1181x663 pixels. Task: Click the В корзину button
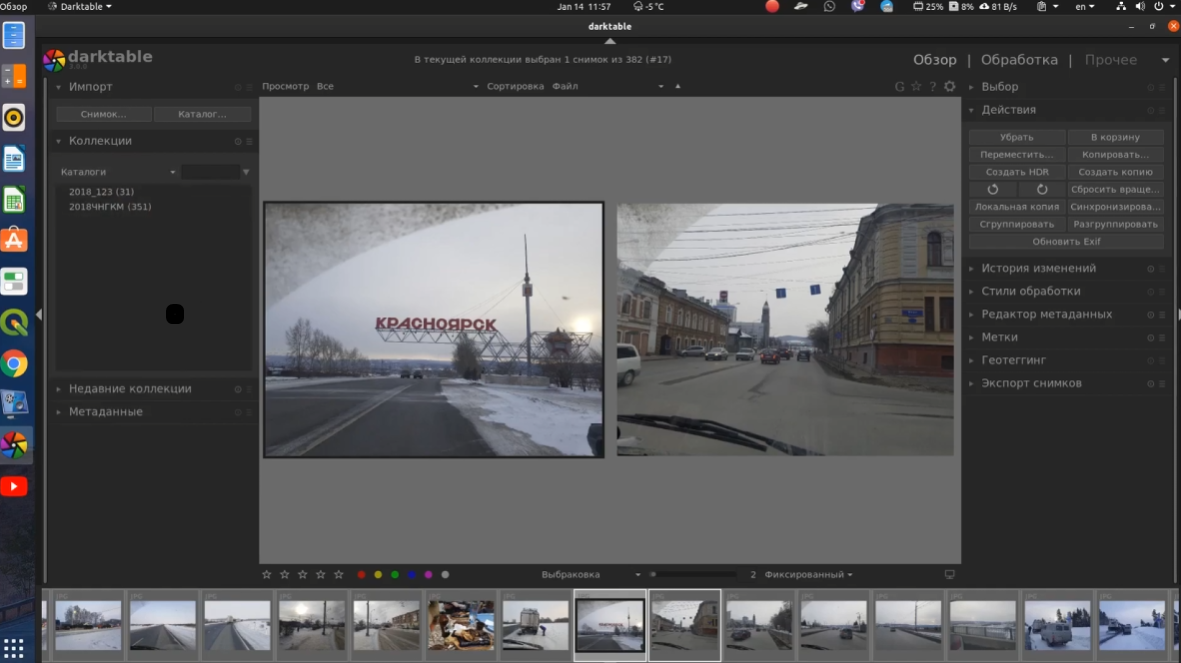click(1115, 137)
